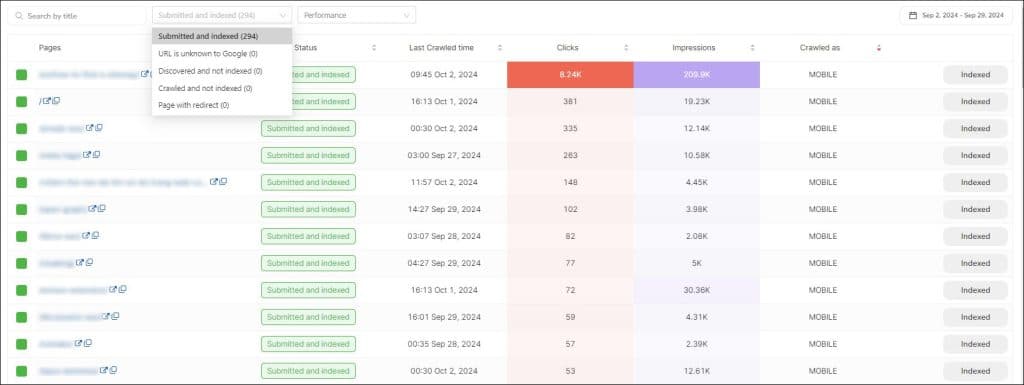Toggle green checkbox in 77-clicks row

[x=22, y=263]
